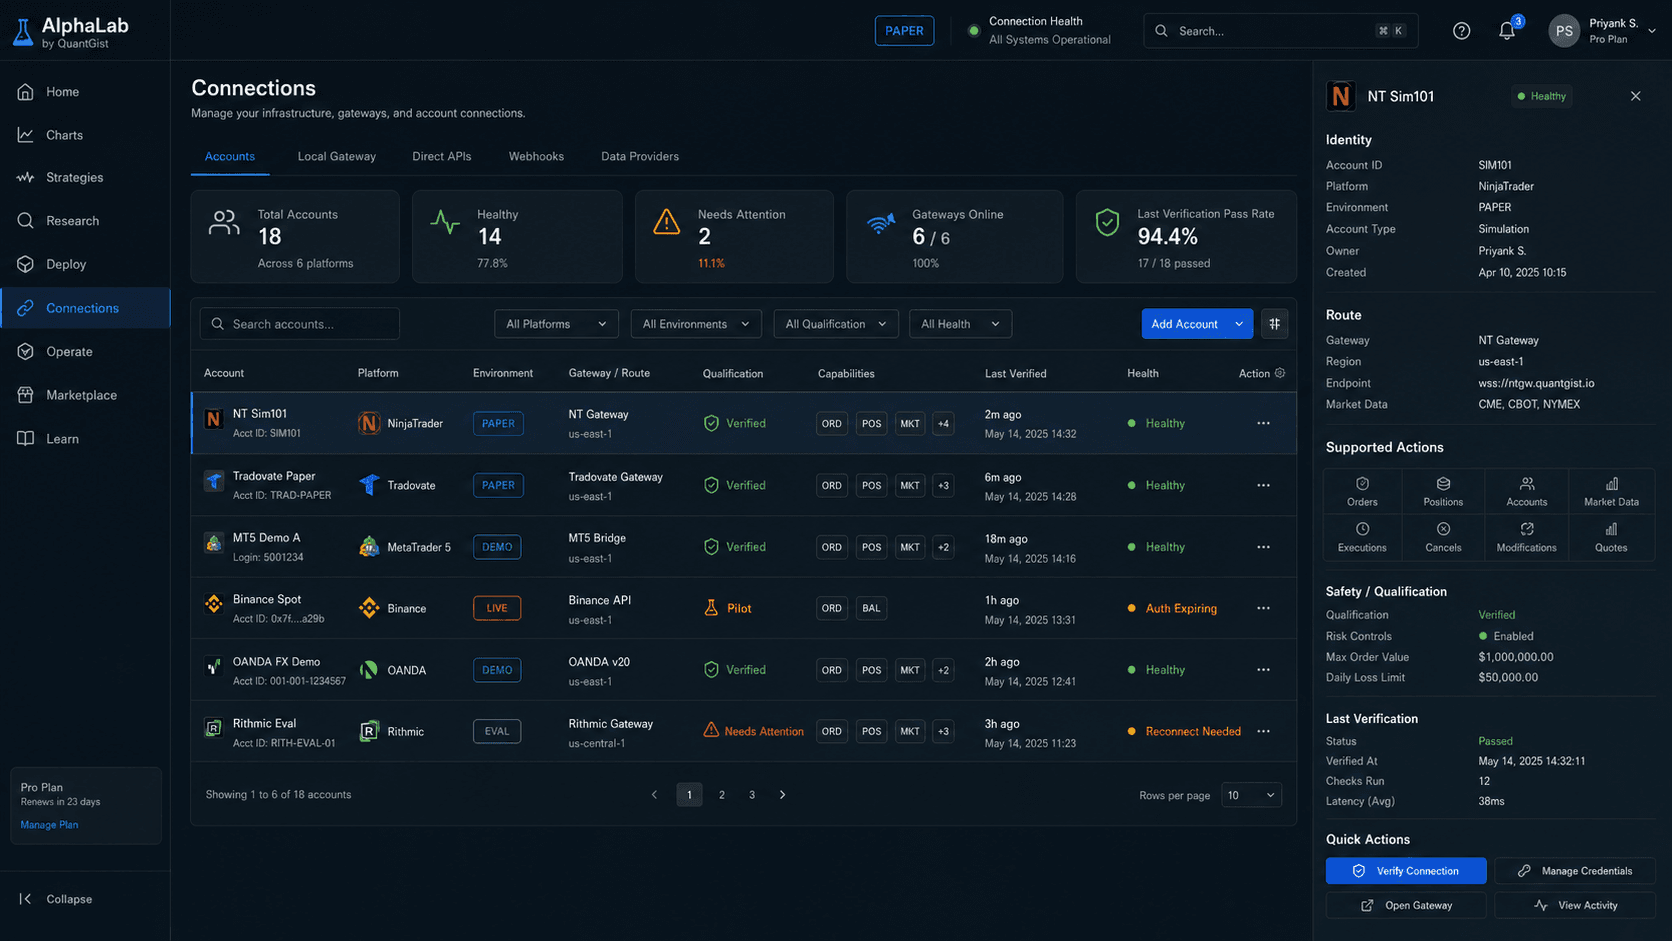1672x941 pixels.
Task: Open the notifications bell
Action: coord(1507,31)
